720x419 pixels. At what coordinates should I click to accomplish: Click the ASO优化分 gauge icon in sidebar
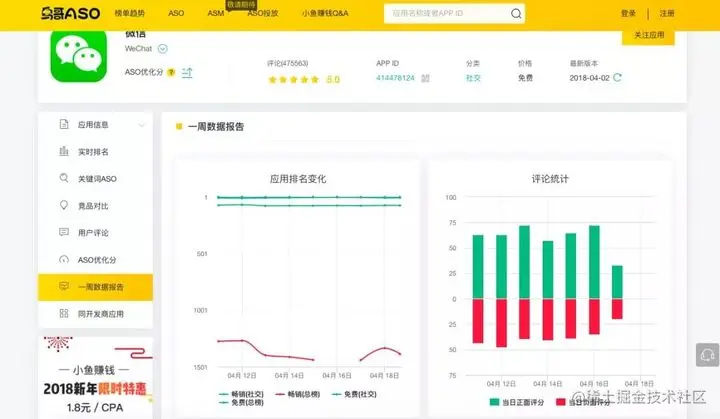(x=64, y=259)
